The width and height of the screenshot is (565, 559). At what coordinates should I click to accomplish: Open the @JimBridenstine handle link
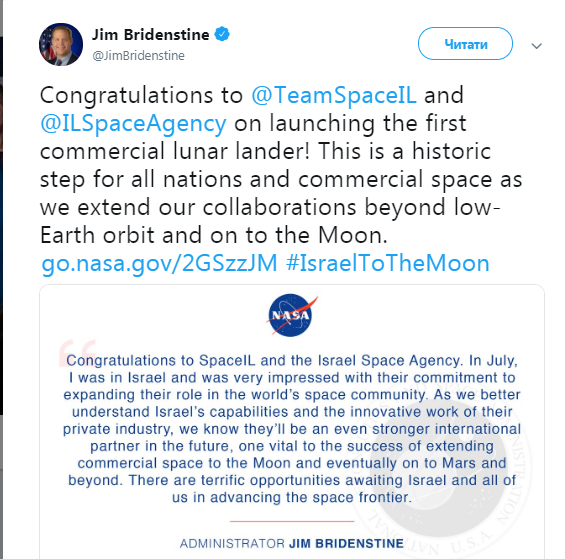(138, 56)
